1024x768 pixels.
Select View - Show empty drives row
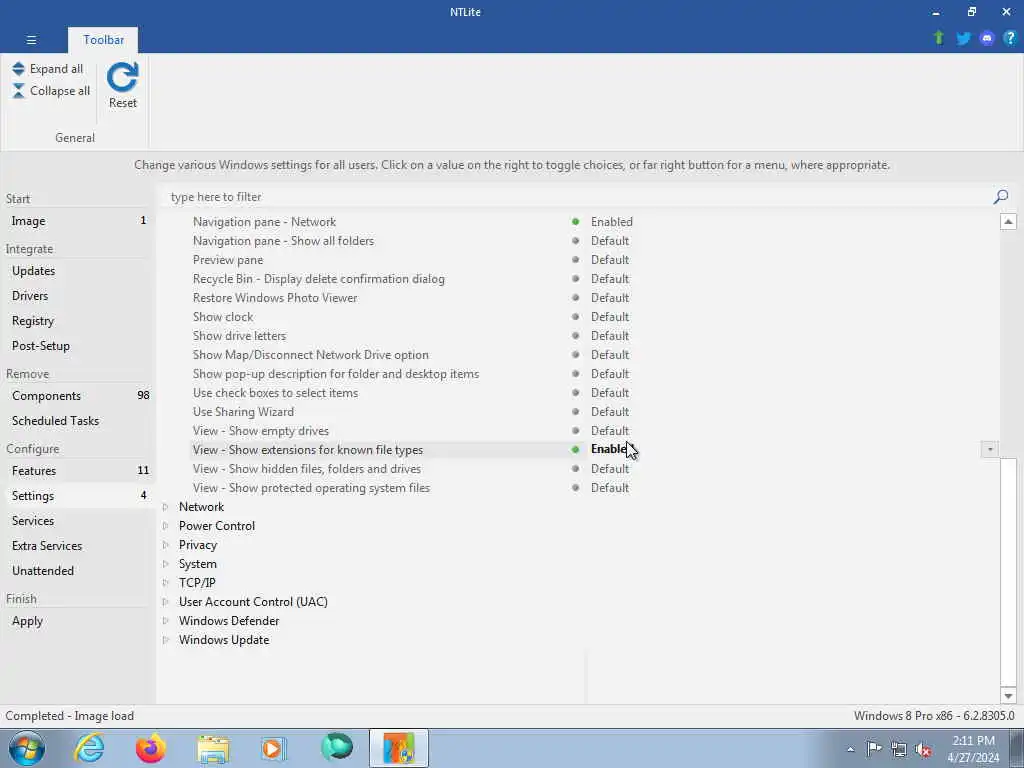click(594, 431)
